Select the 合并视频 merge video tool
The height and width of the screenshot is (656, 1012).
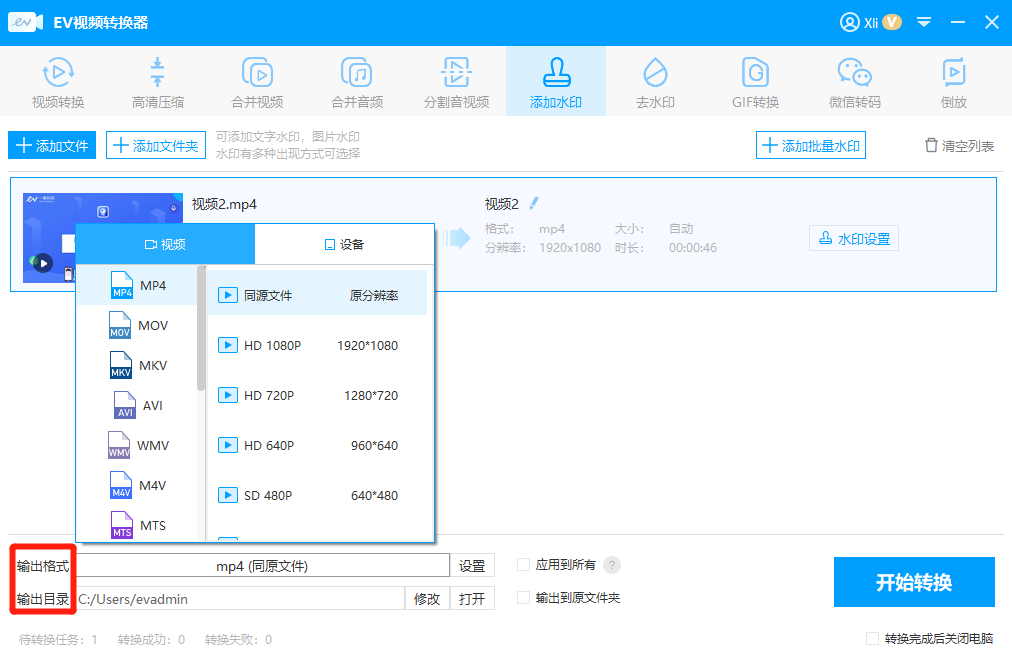(257, 80)
